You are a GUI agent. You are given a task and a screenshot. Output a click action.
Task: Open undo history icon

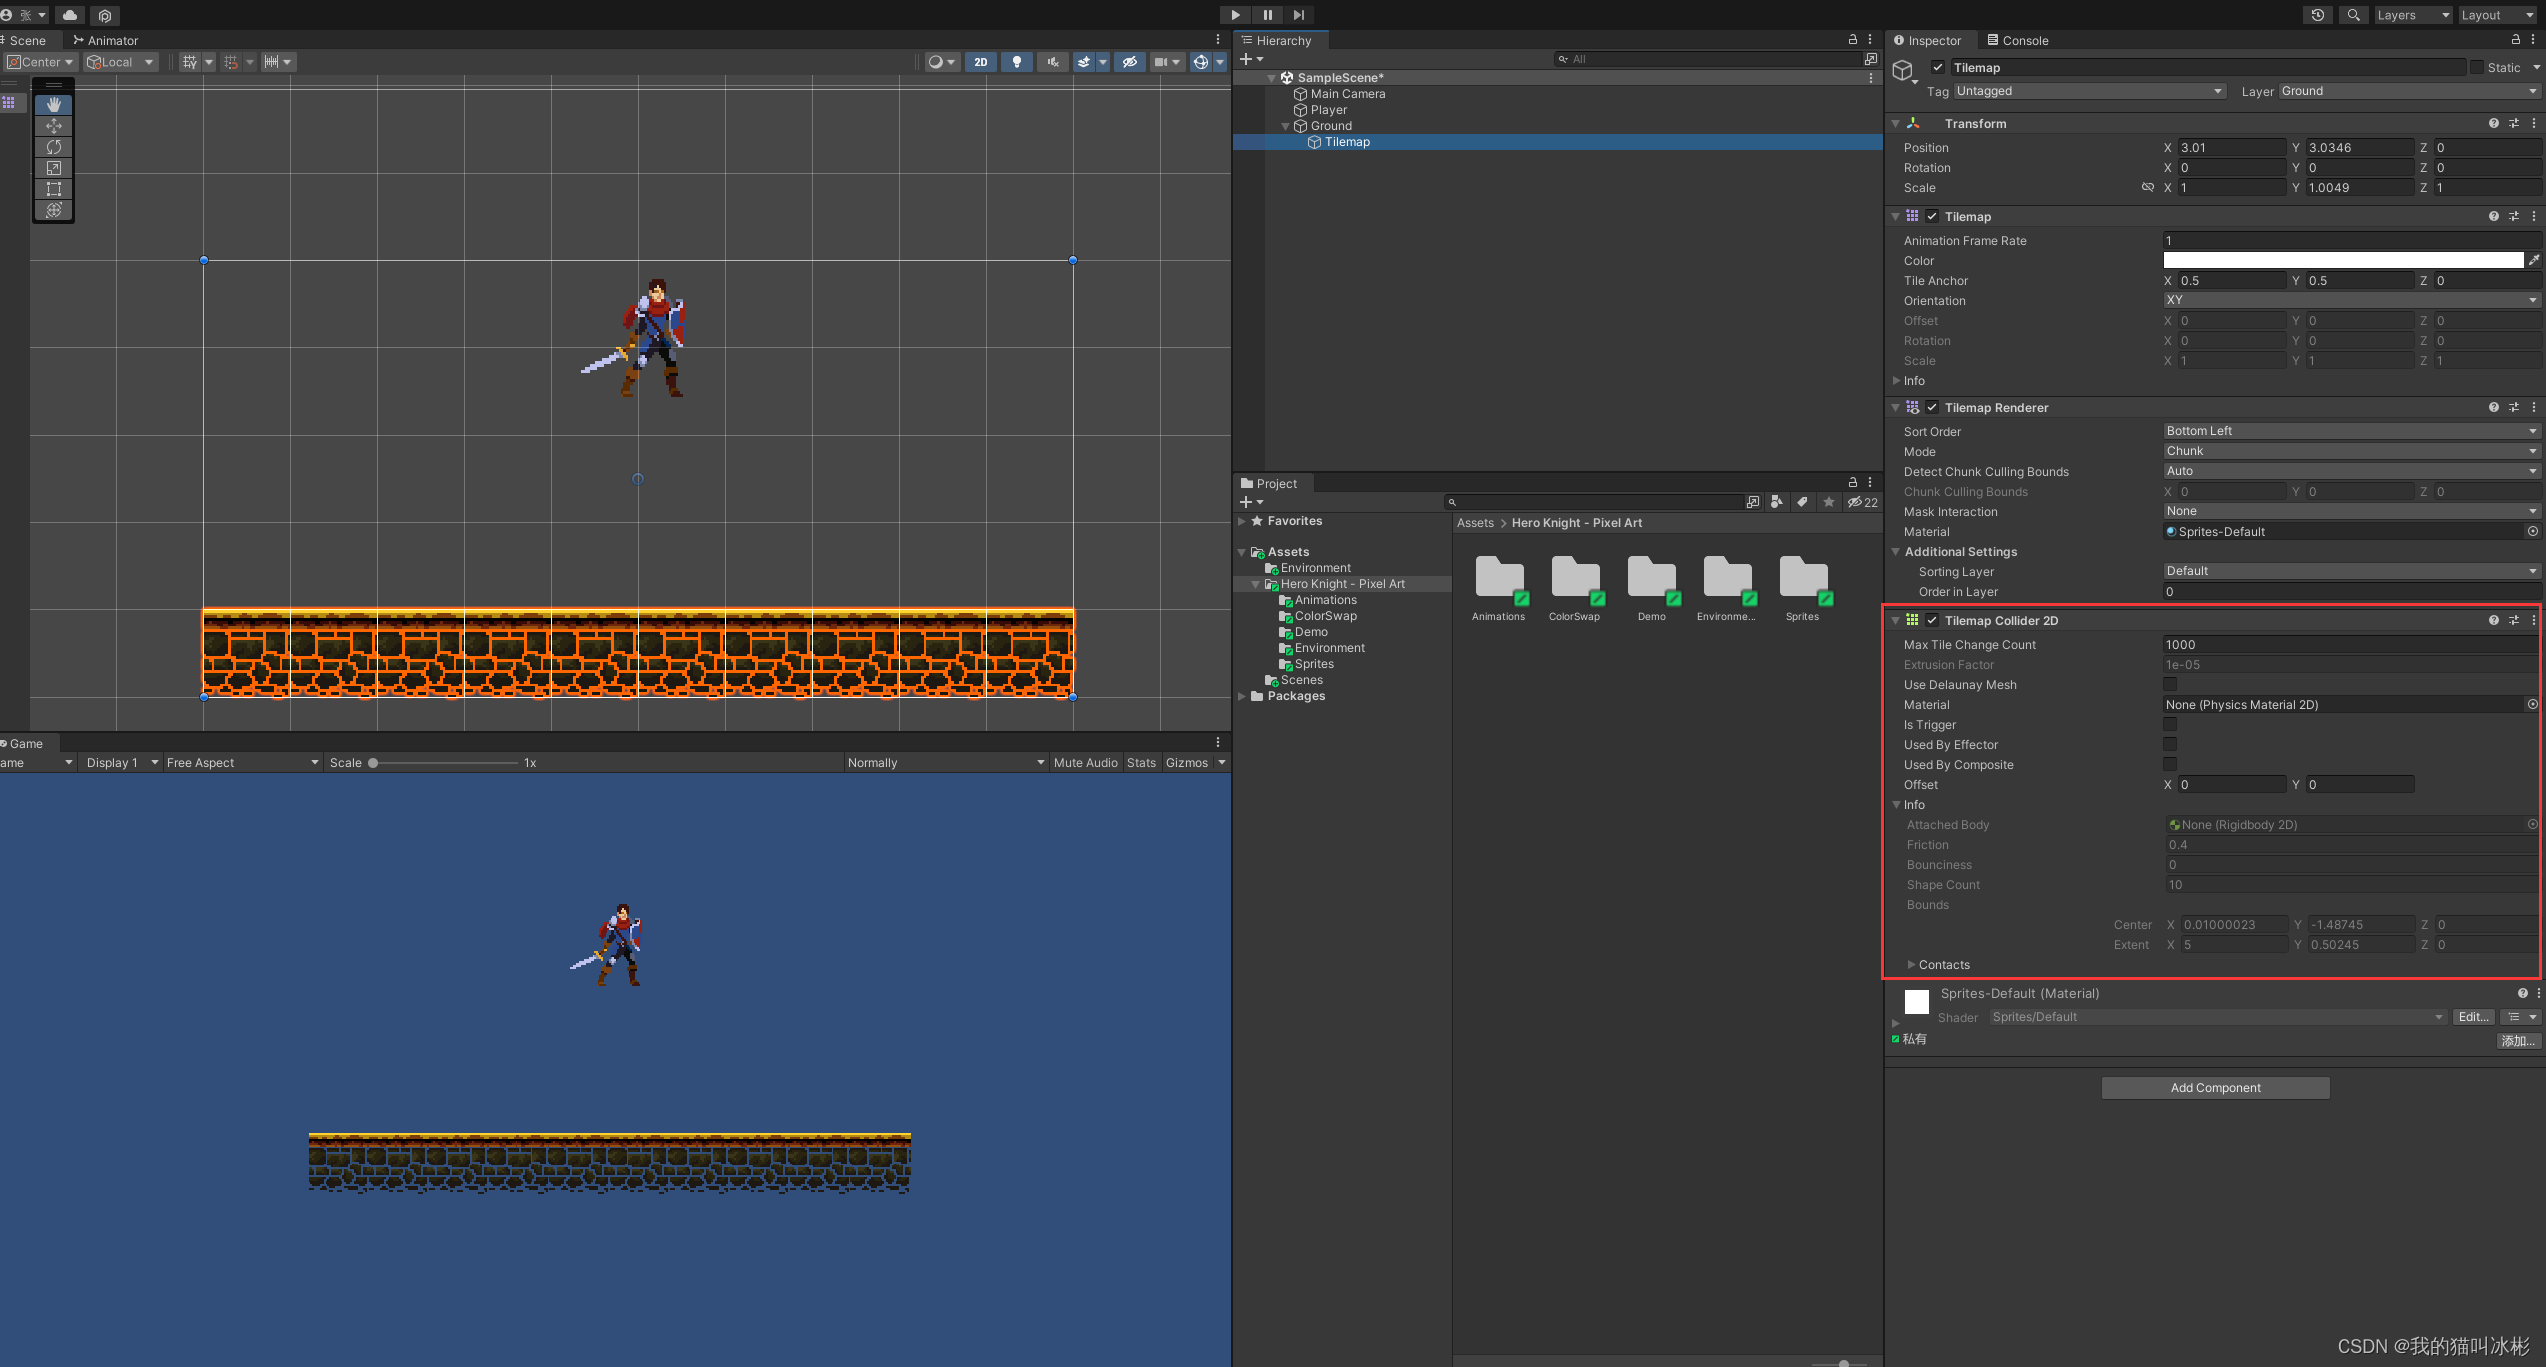[x=2317, y=15]
